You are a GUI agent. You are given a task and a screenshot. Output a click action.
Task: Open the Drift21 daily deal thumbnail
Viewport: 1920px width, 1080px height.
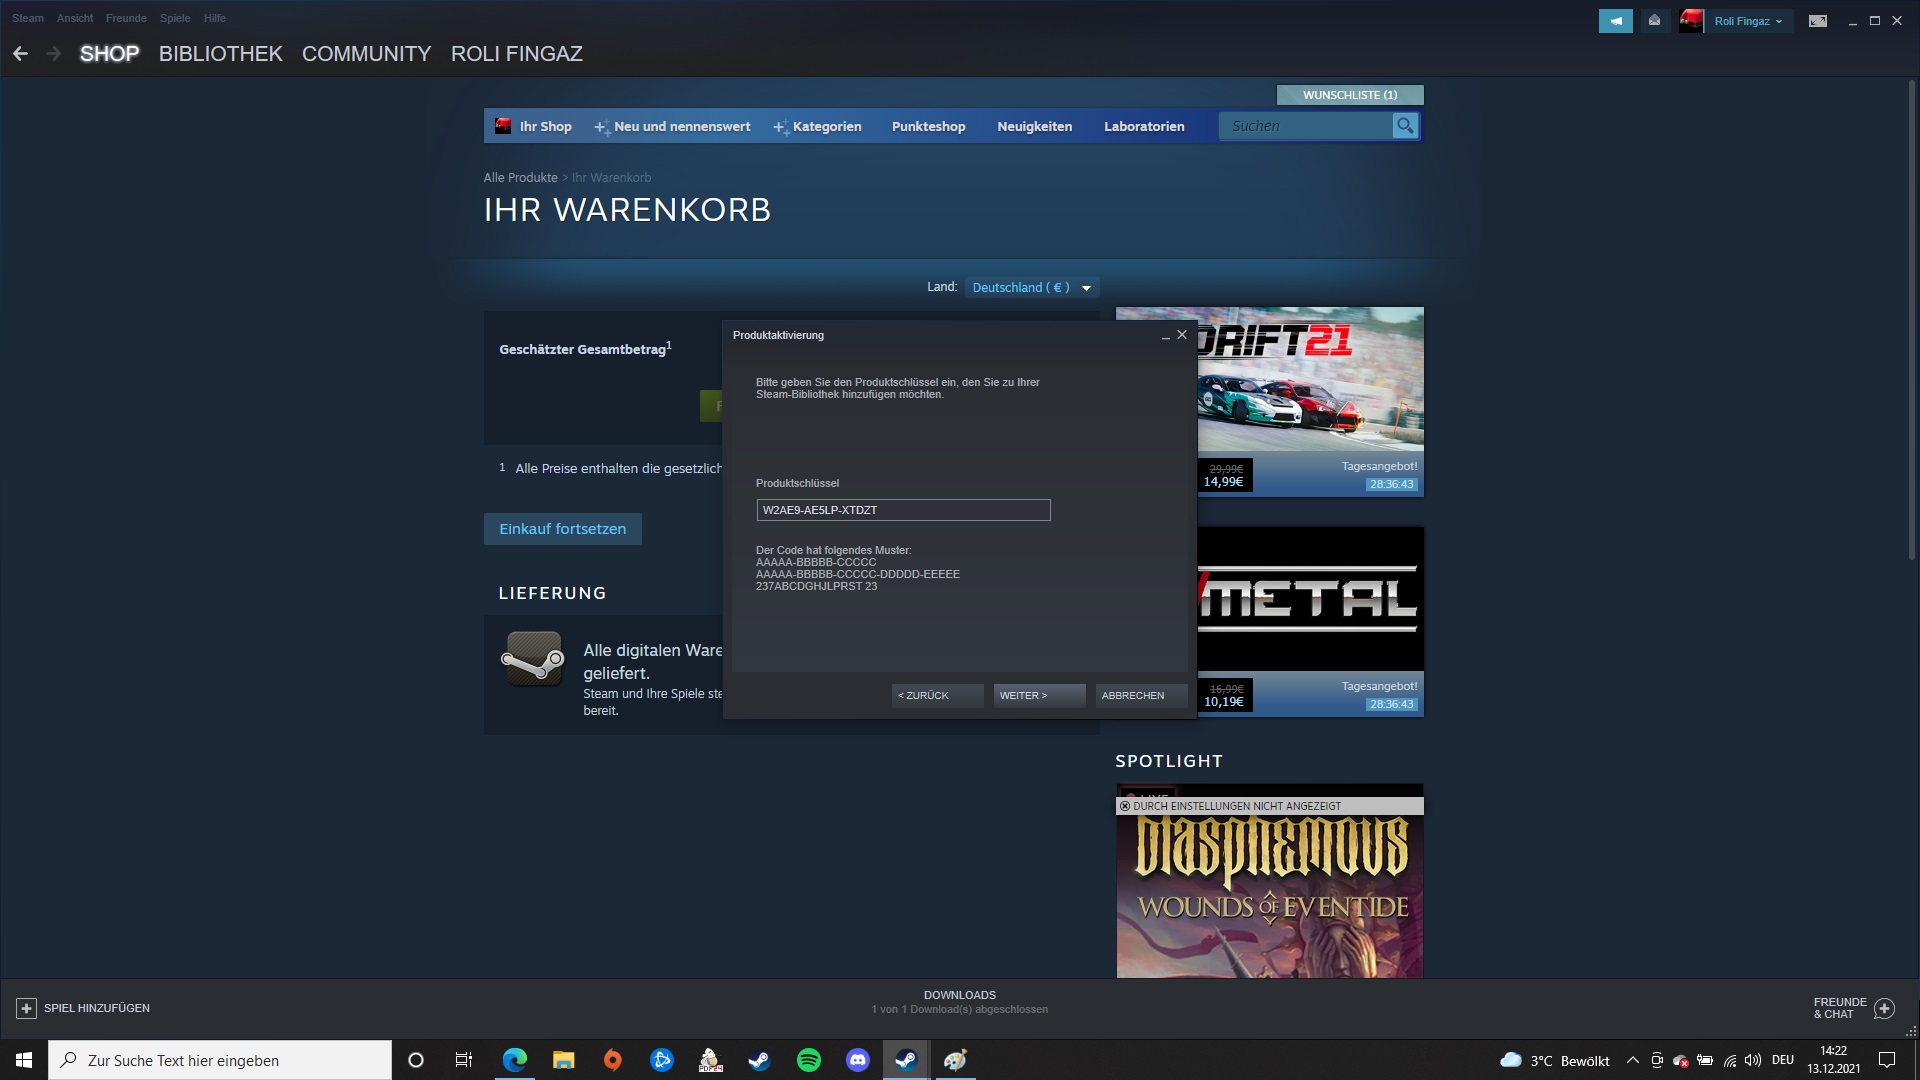(x=1310, y=379)
